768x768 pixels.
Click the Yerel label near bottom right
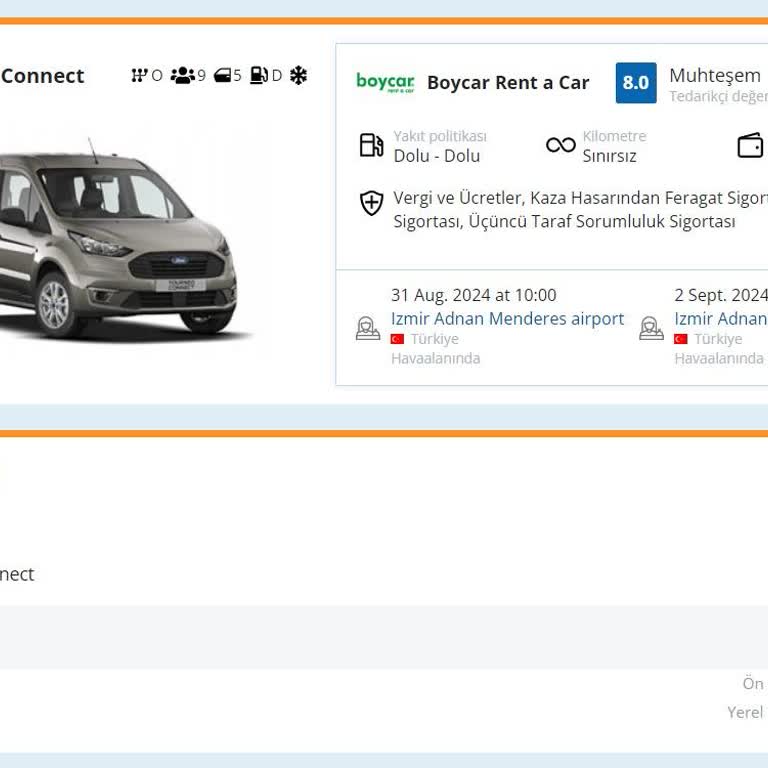(745, 712)
